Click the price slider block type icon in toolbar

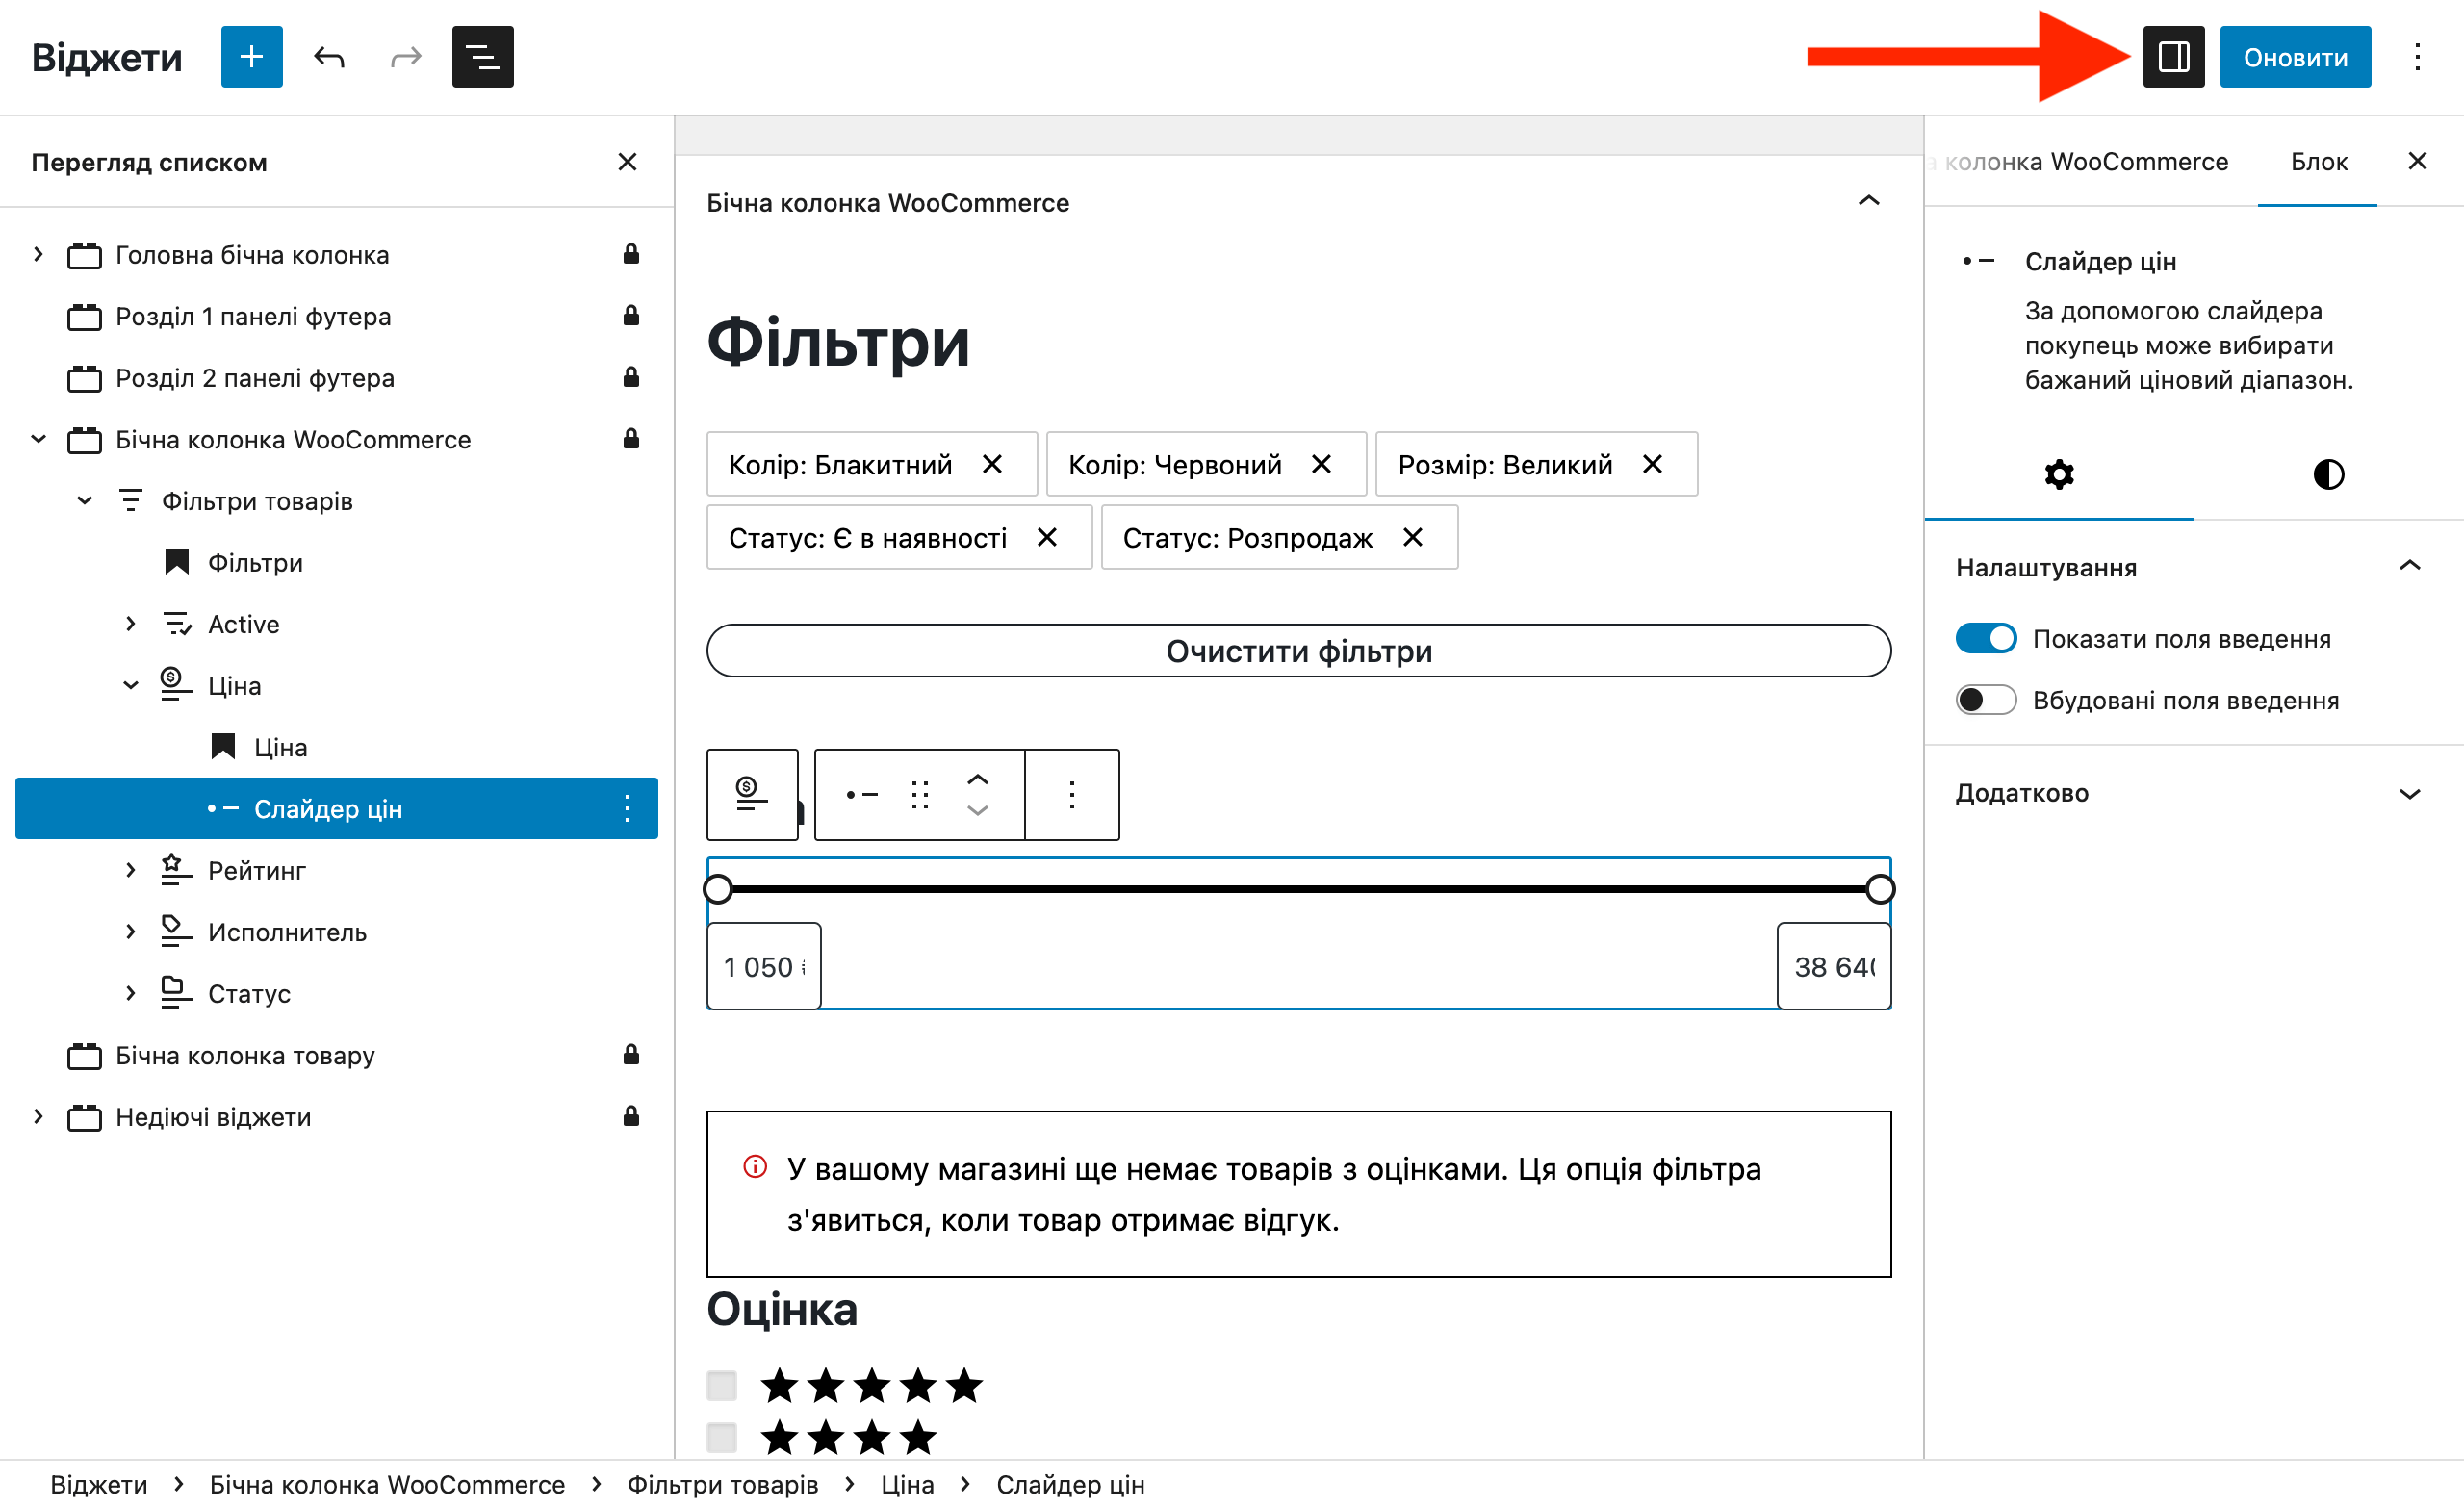(861, 795)
